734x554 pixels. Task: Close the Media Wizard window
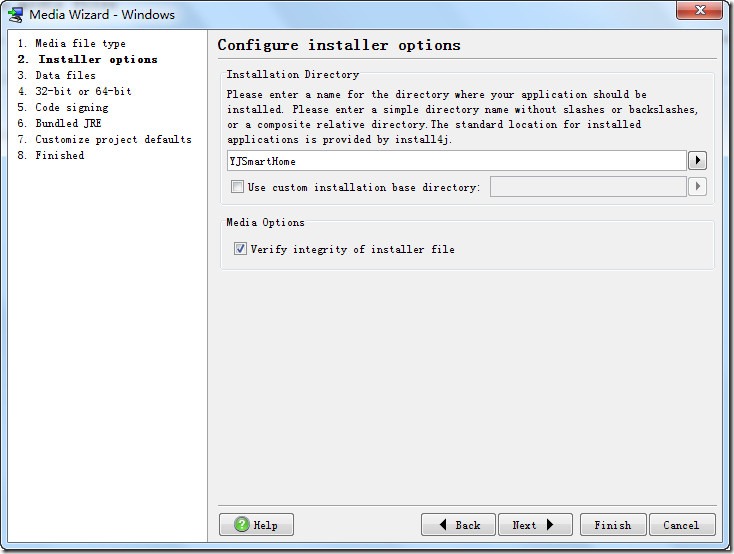point(699,11)
